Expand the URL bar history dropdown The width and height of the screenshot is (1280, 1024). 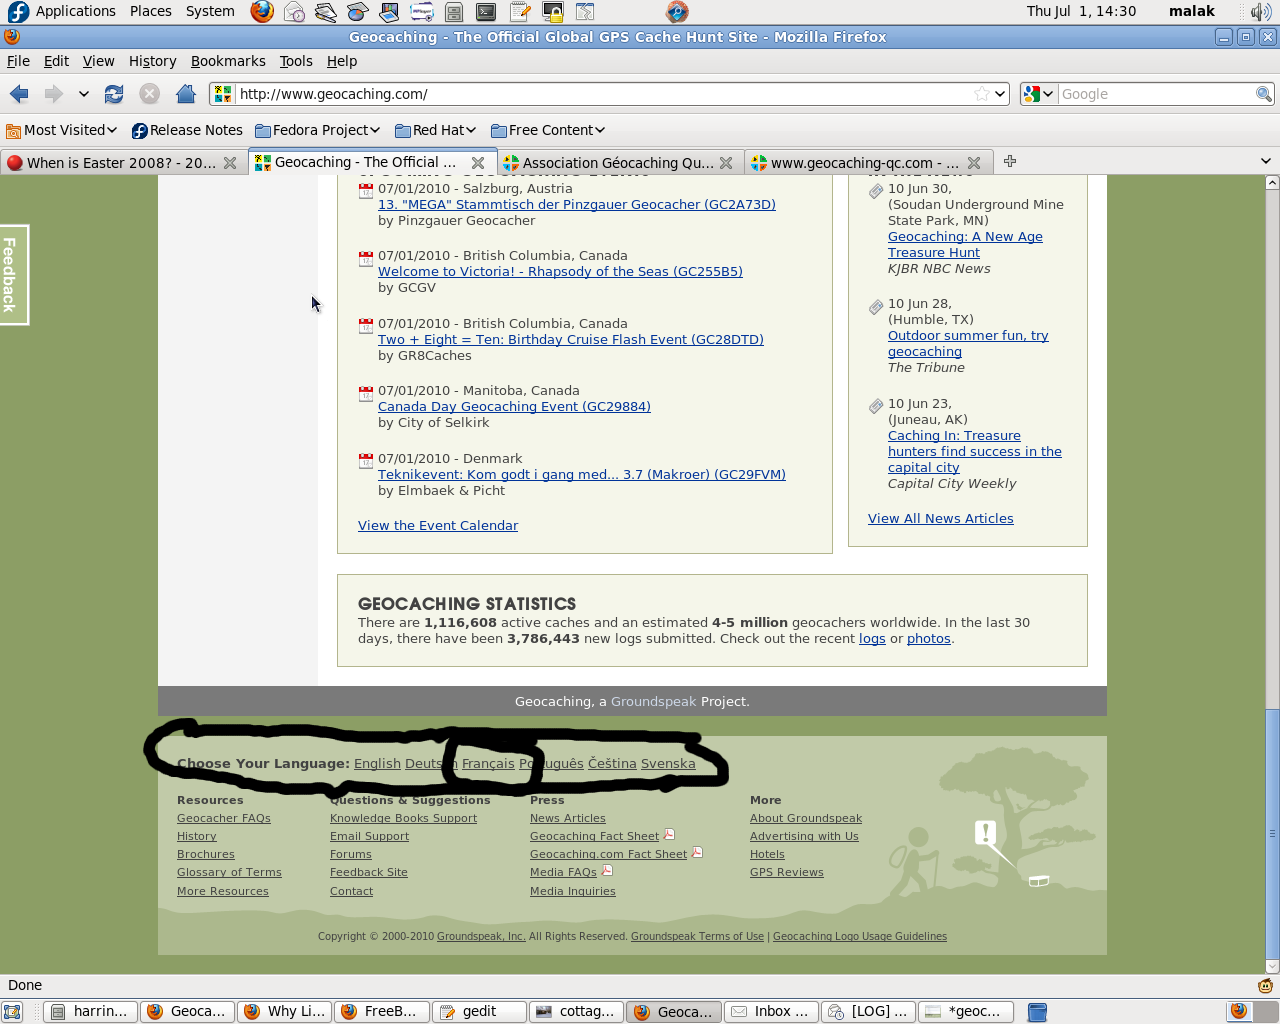click(x=999, y=94)
